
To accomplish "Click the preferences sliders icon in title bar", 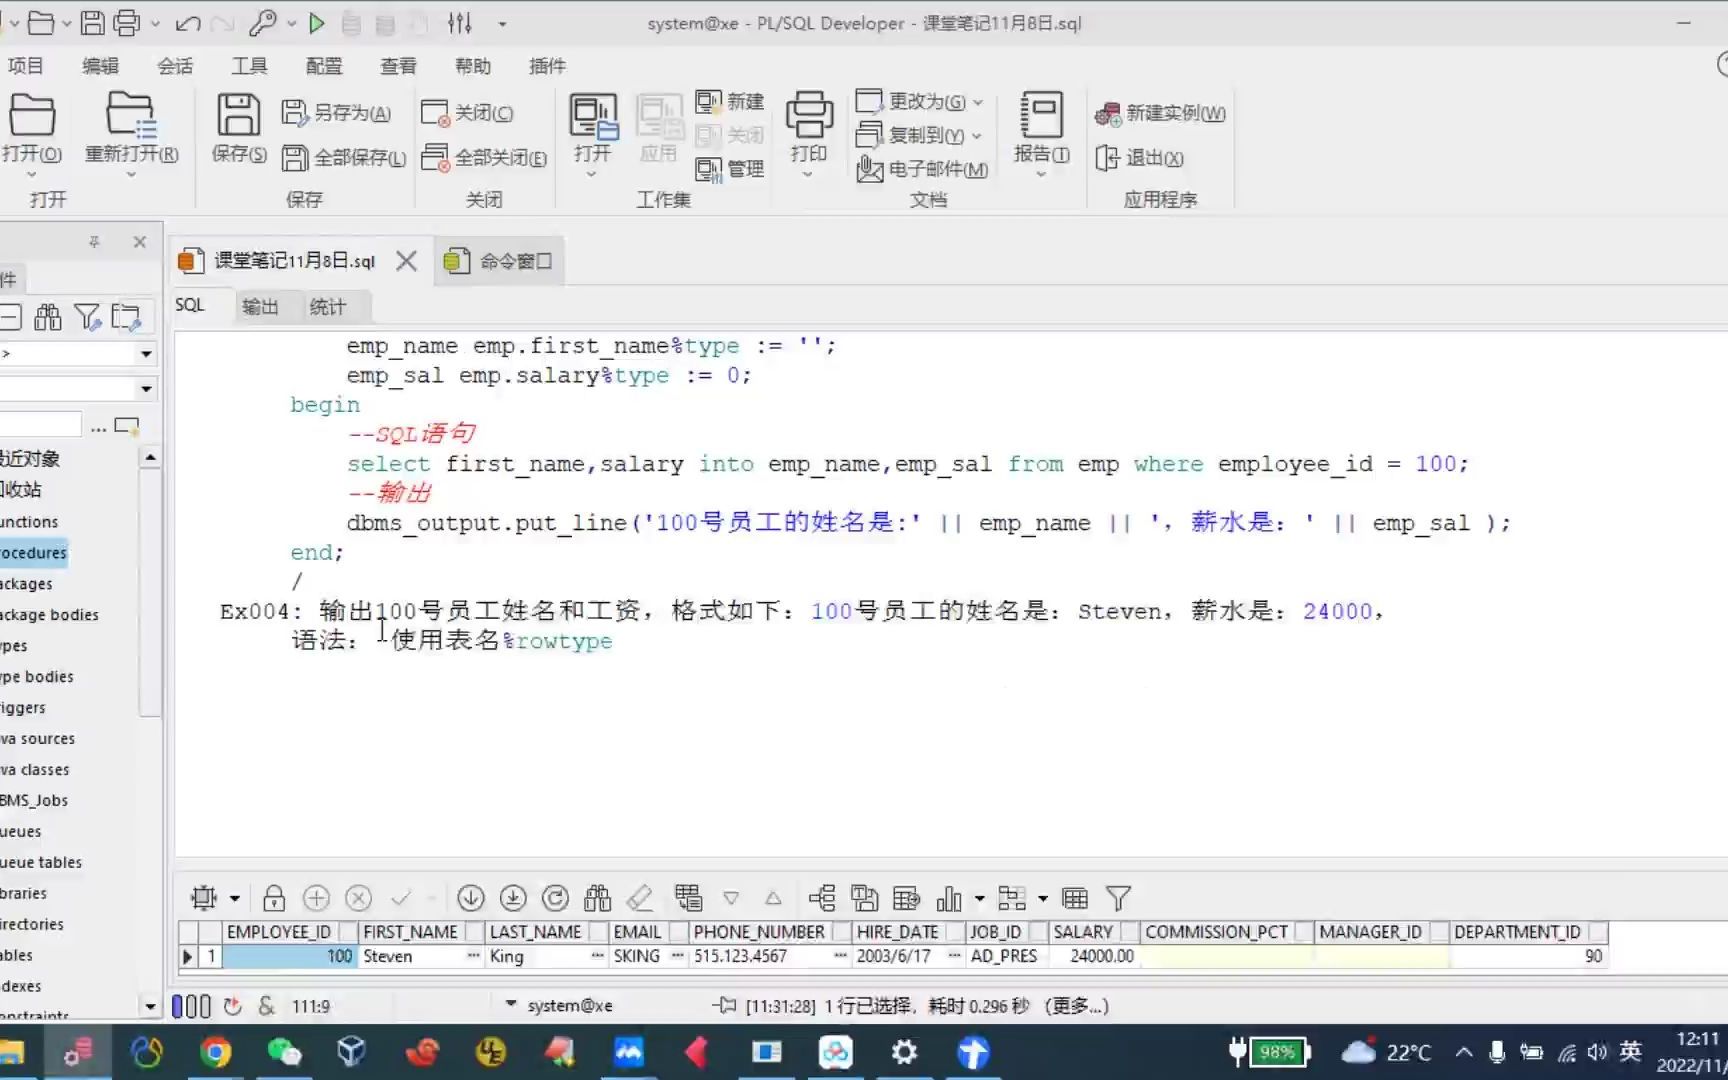I will pyautogui.click(x=460, y=22).
